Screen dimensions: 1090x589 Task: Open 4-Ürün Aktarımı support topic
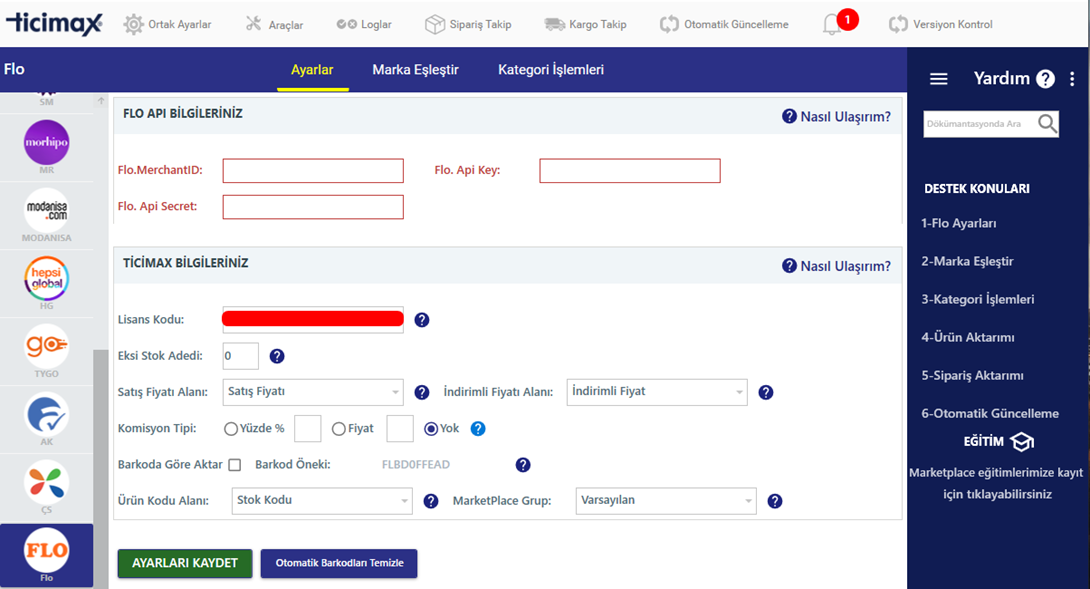[968, 337]
